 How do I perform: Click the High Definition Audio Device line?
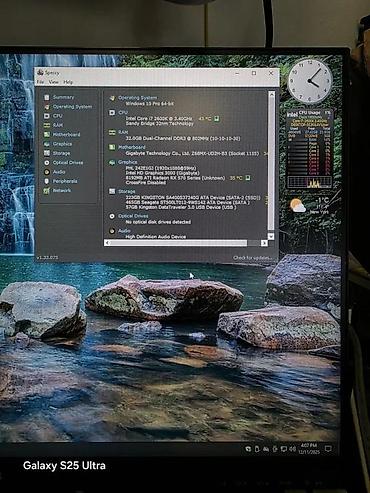tap(155, 237)
